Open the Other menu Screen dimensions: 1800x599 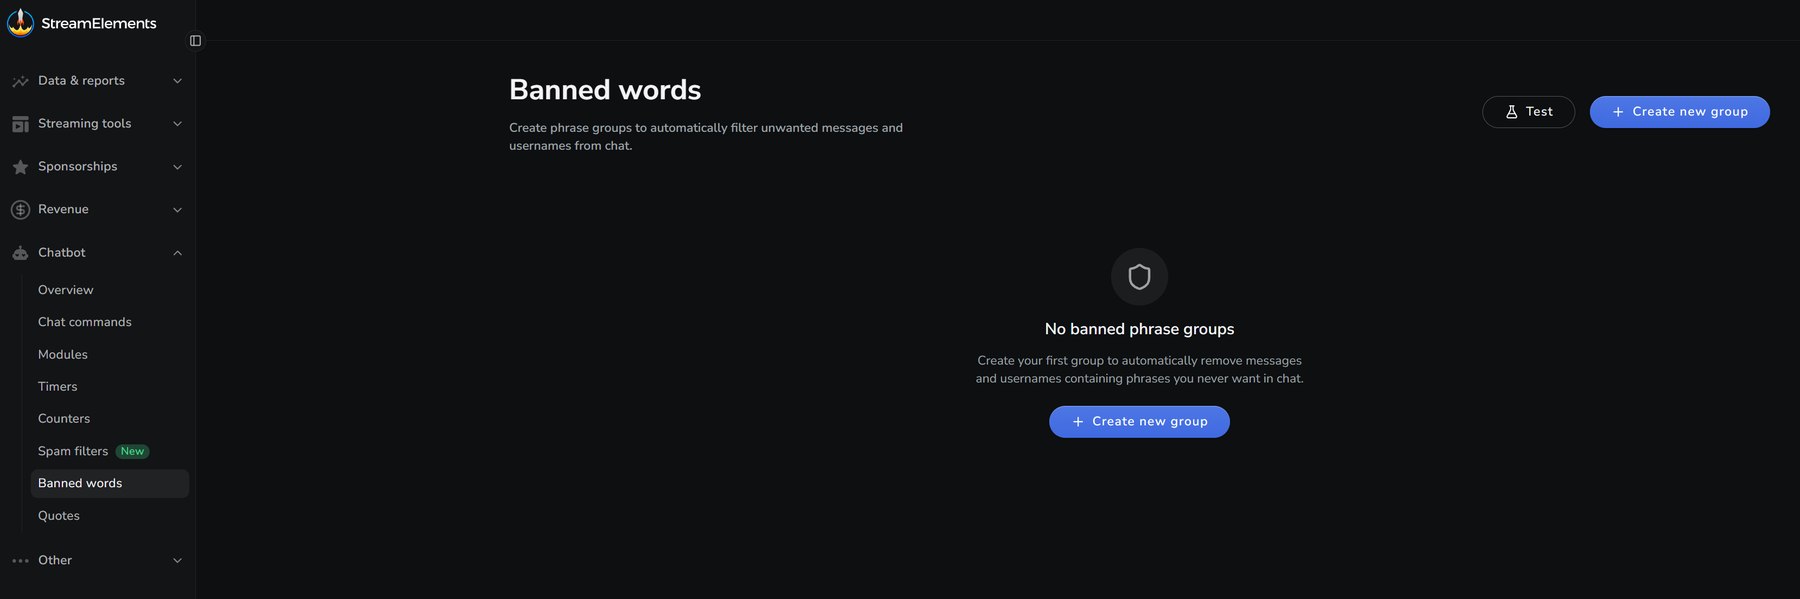click(55, 561)
